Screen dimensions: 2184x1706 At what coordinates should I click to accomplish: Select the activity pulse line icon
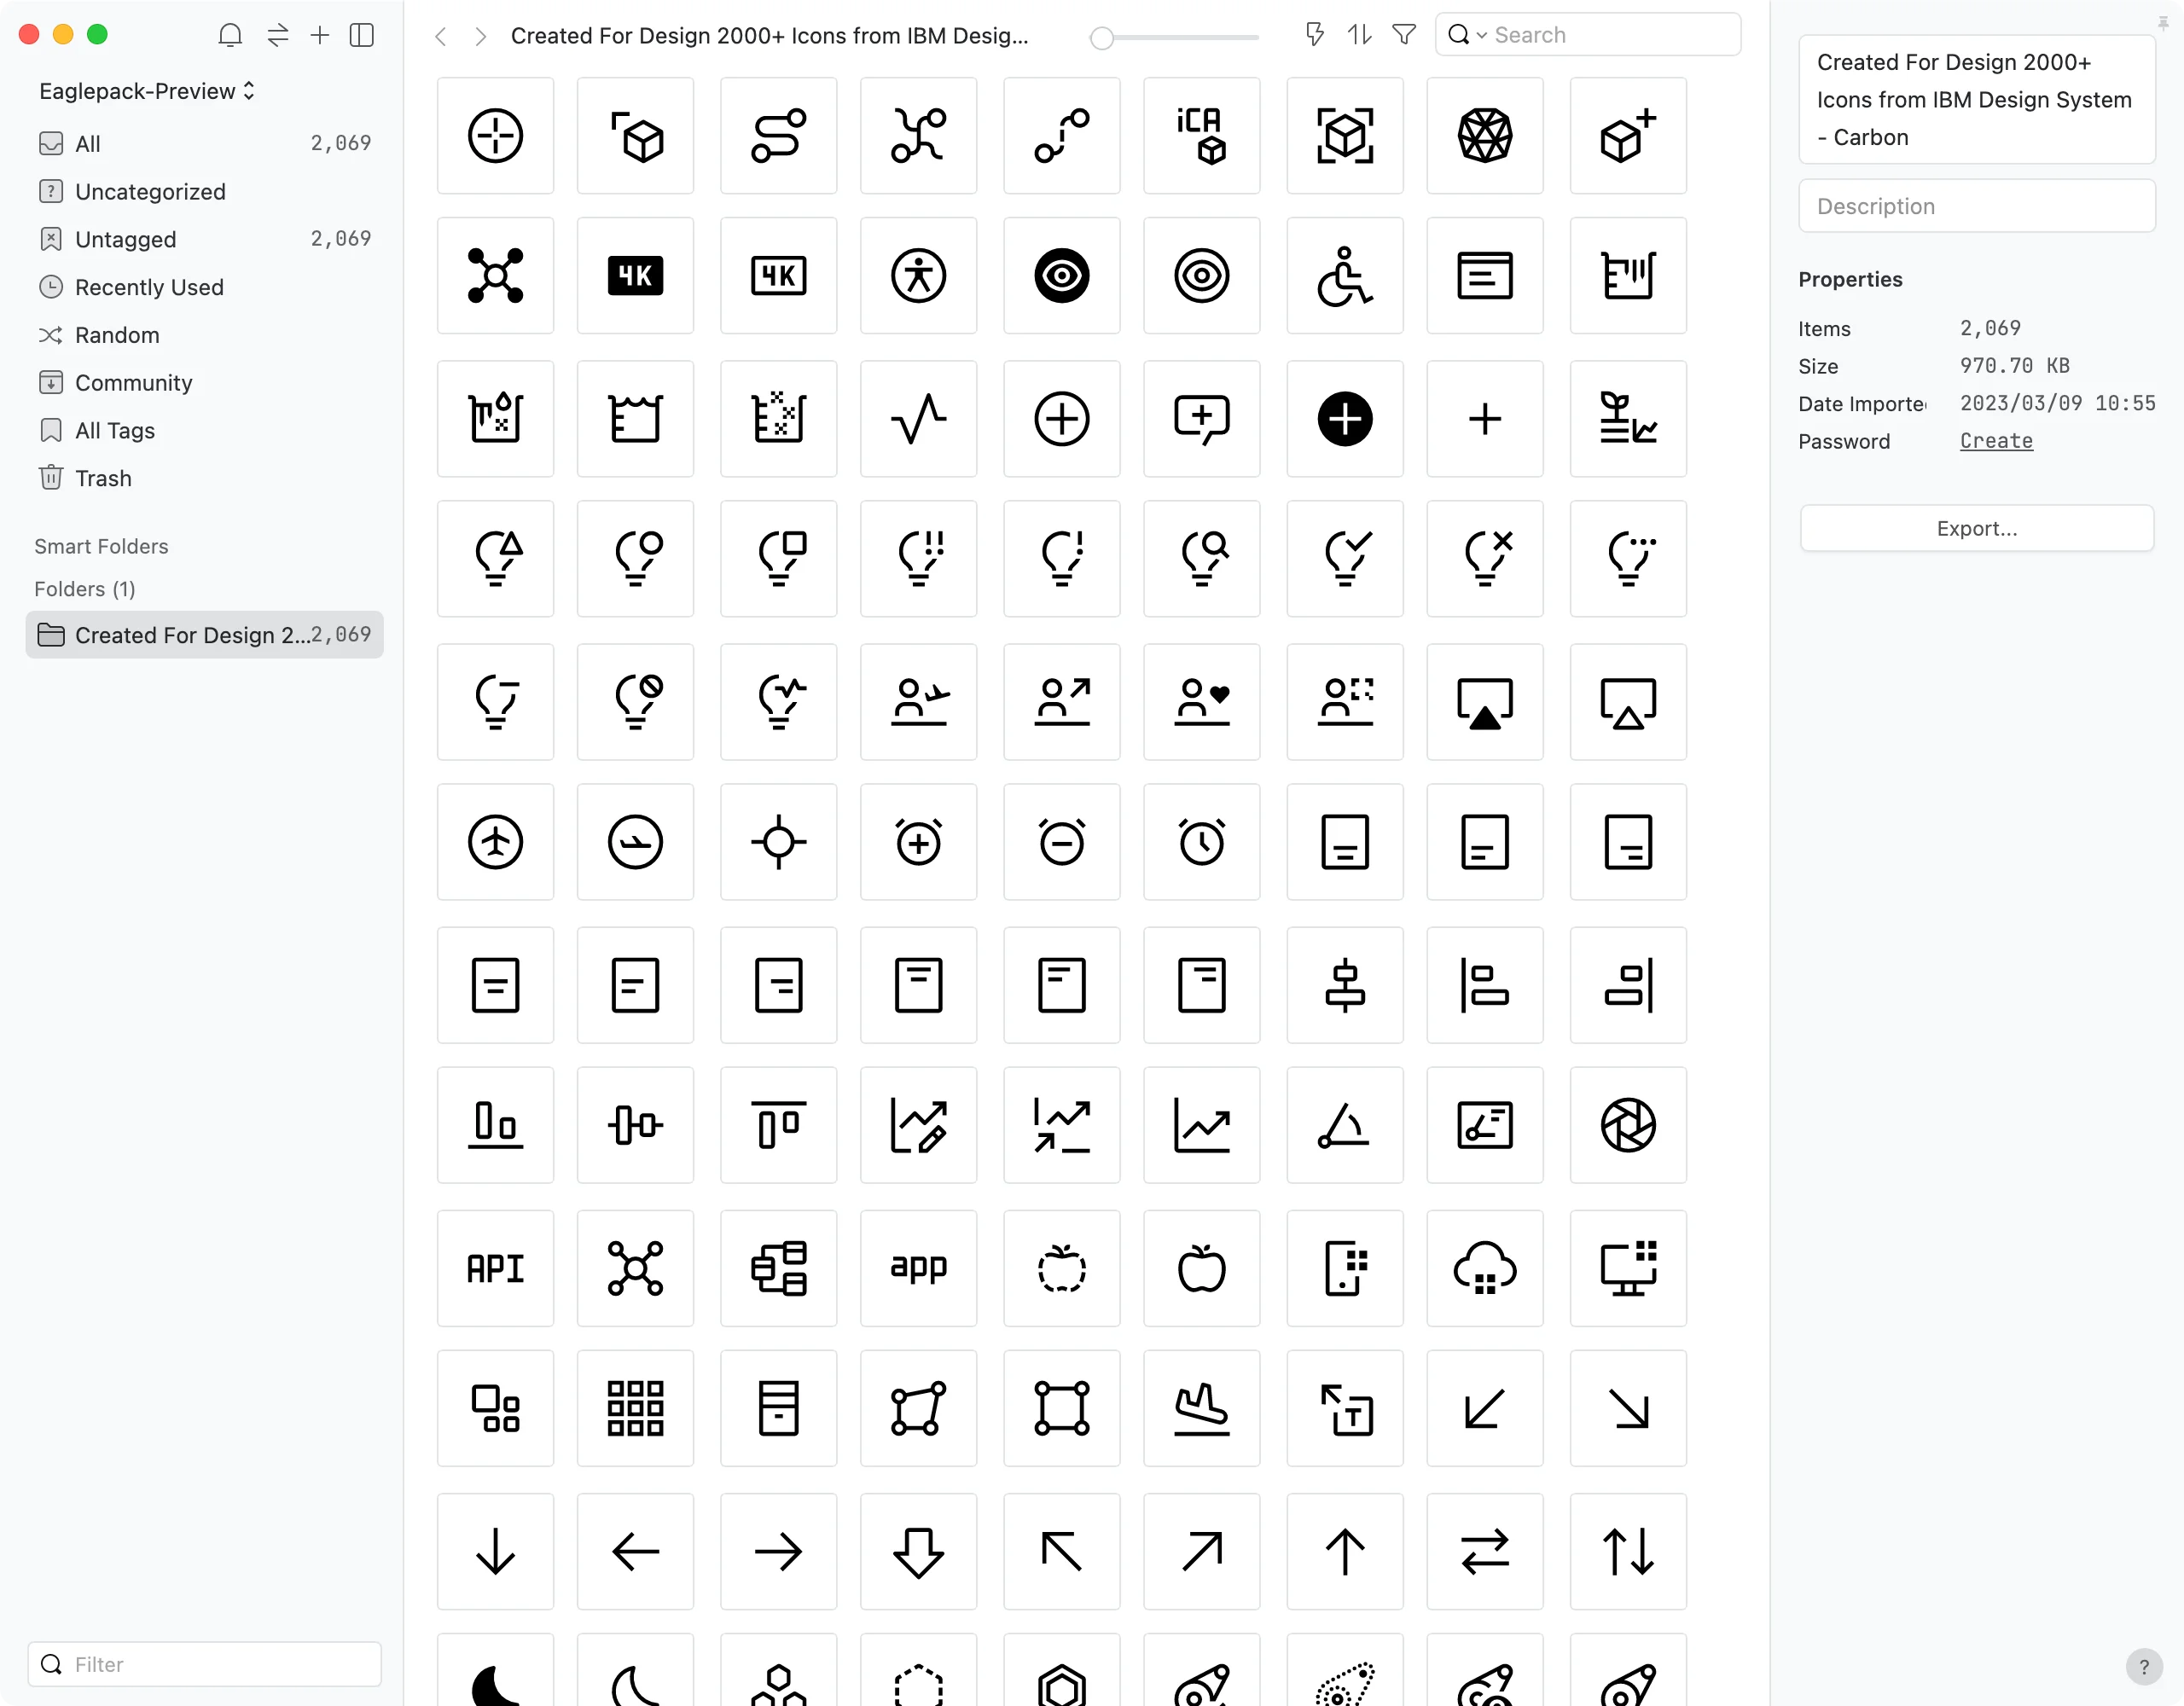918,419
